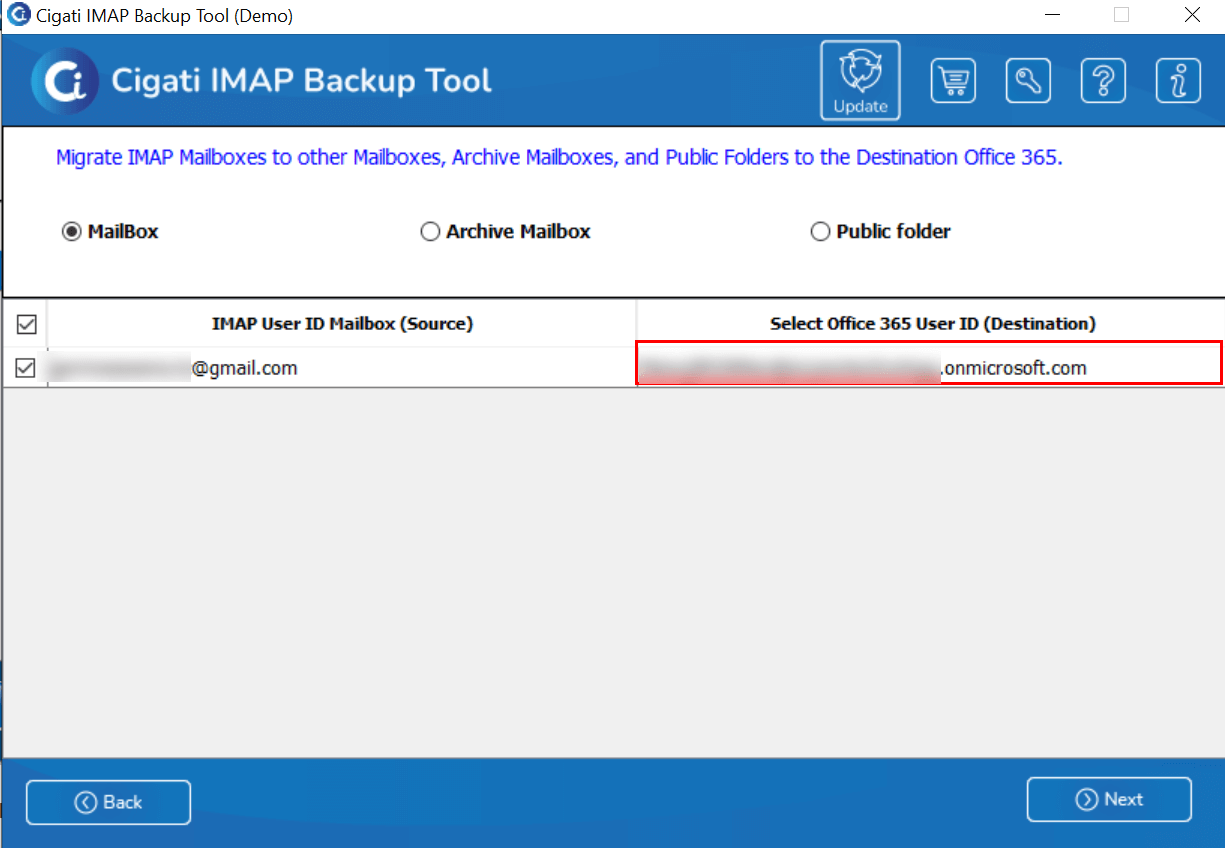Open the Office 365 destination user ID dropdown
The height and width of the screenshot is (848, 1225).
click(929, 362)
